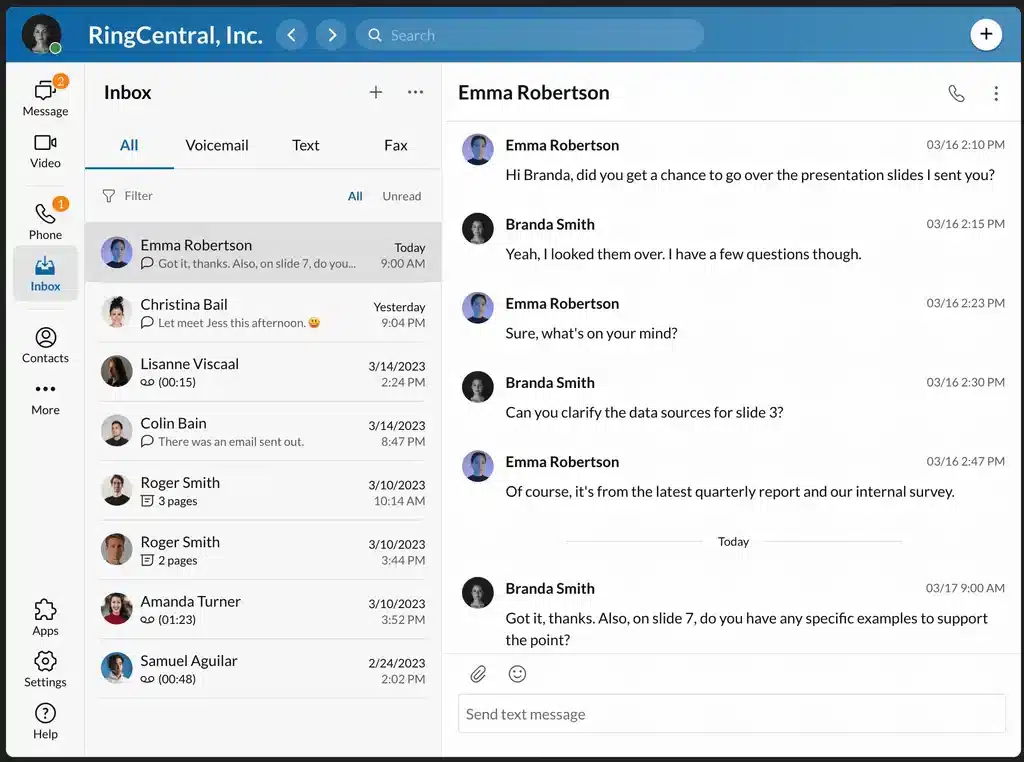Viewport: 1024px width, 762px height.
Task: Switch to the Fax tab
Action: (395, 145)
